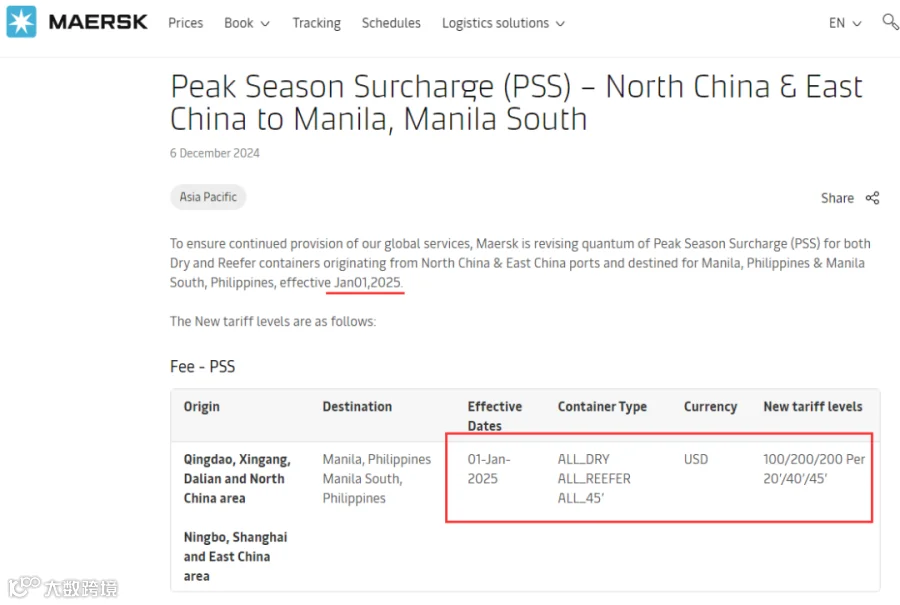
Task: Click the Book menu label
Action: point(239,23)
